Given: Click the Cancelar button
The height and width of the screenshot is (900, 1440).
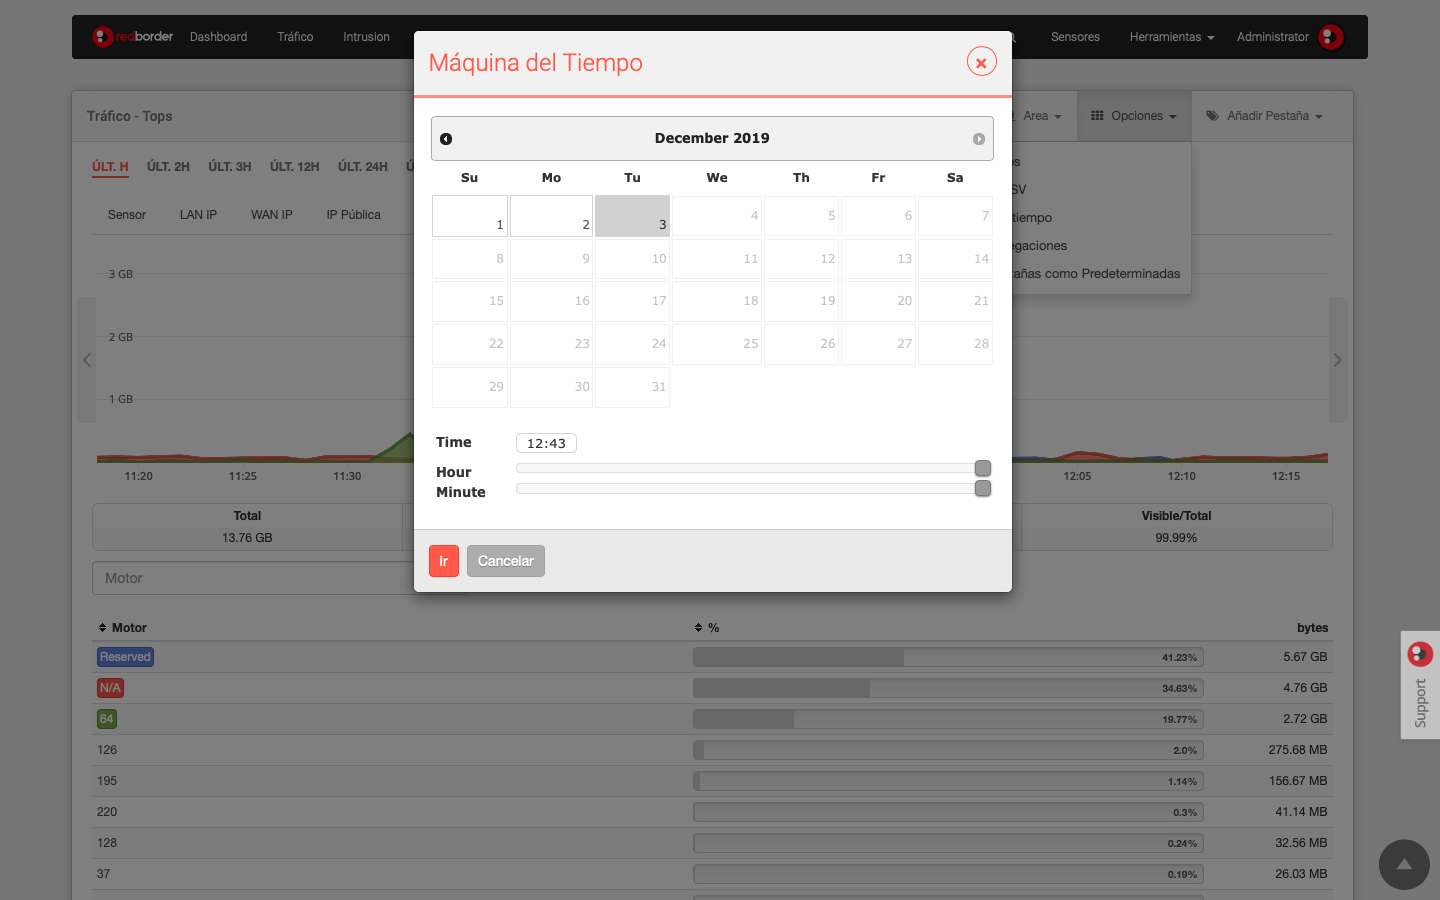Looking at the screenshot, I should [506, 561].
